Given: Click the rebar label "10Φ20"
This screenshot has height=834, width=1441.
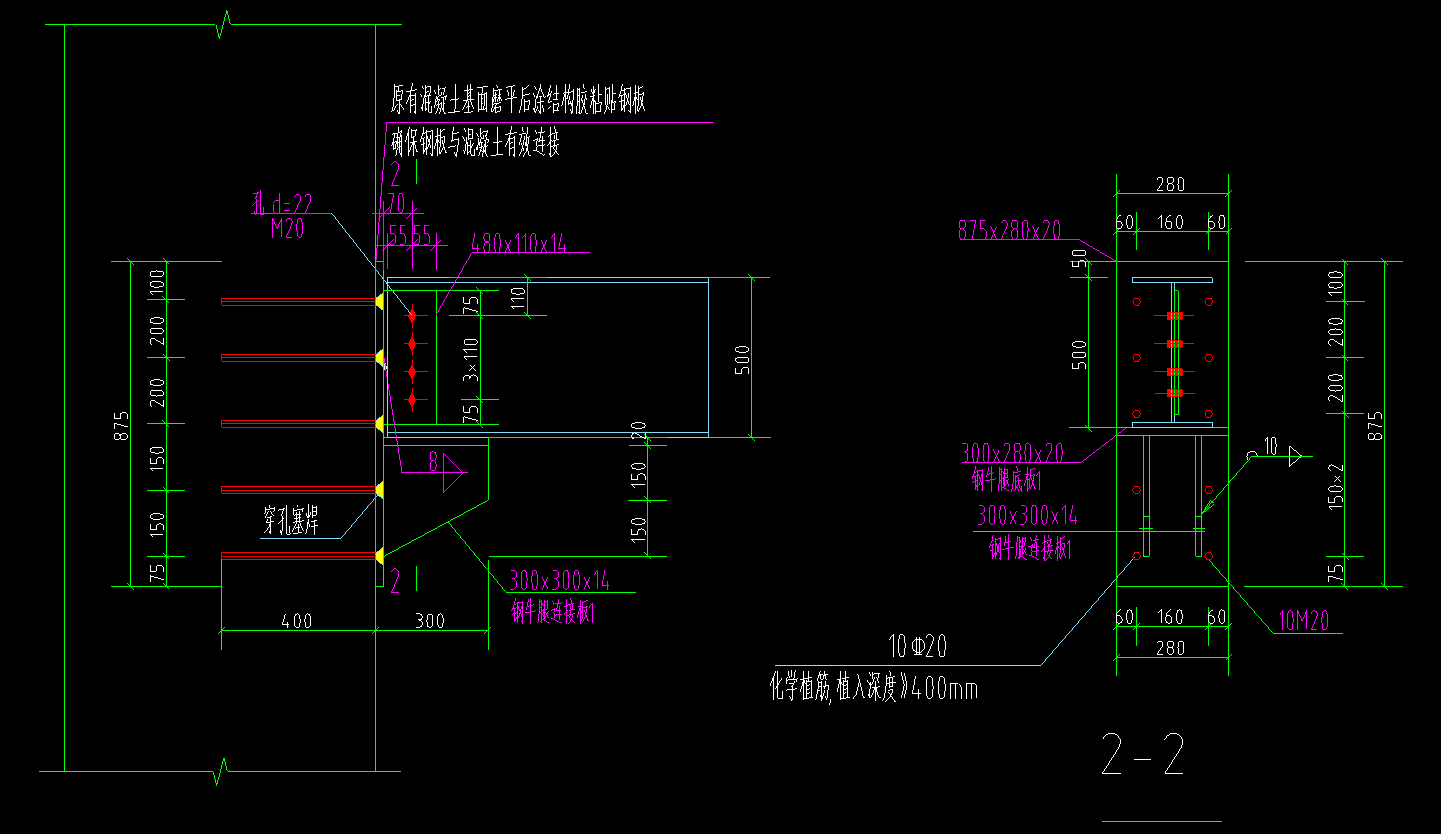Looking at the screenshot, I should point(917,647).
